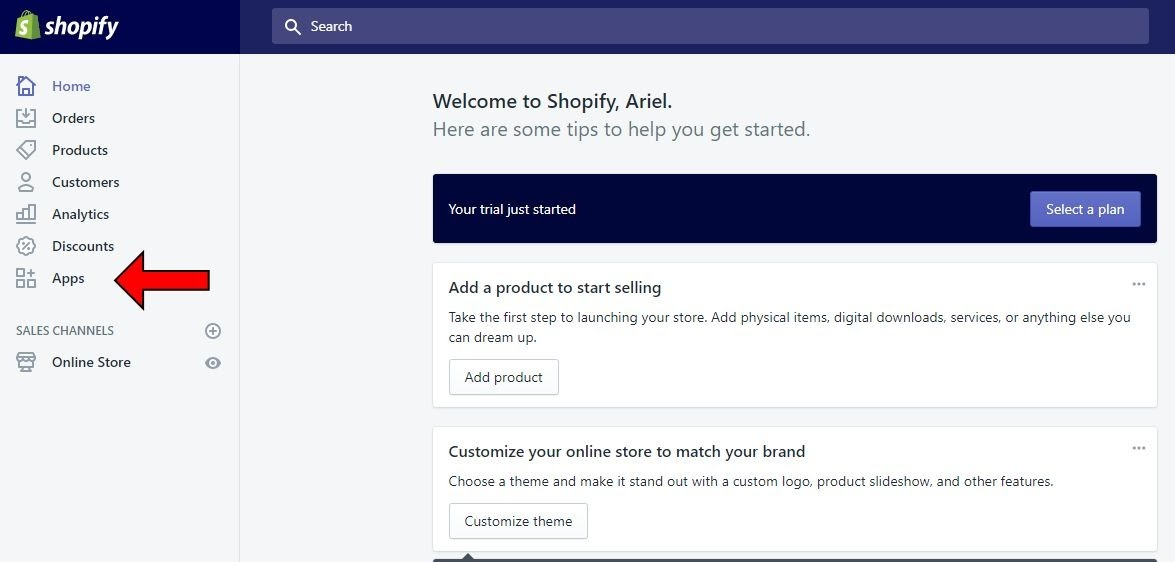Focus the Search input field
The image size is (1175, 562).
(x=710, y=26)
